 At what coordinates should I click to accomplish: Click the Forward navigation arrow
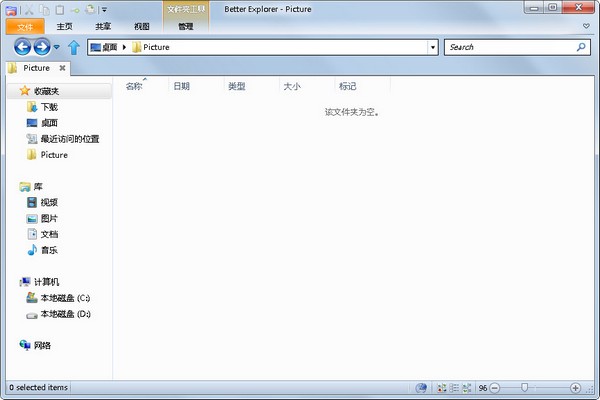point(41,47)
